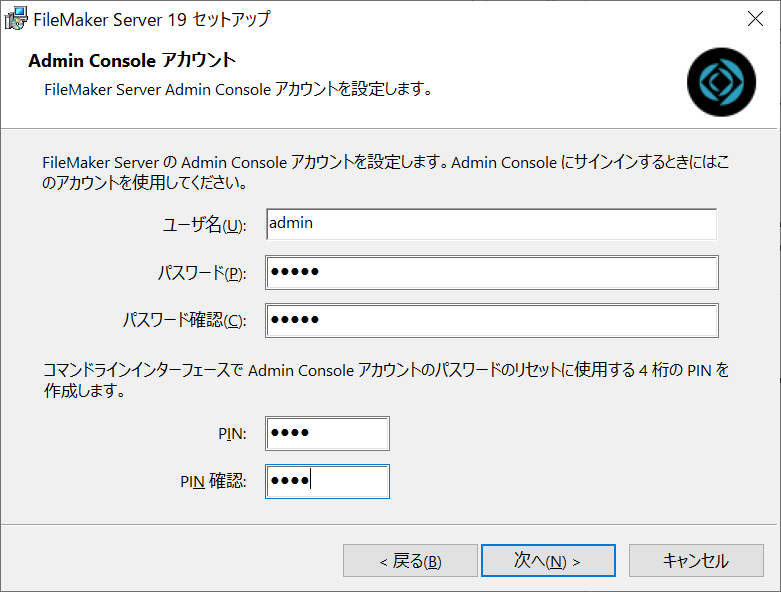Screen dimensions: 781x592
Task: Click the FileMaker Server 19 セットアップ title text
Action: coord(152,19)
